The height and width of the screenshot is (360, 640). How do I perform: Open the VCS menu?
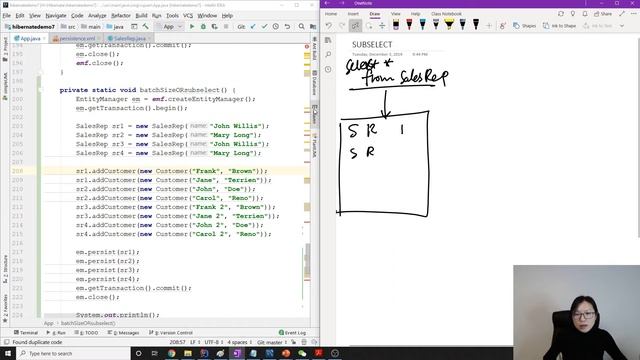188,16
